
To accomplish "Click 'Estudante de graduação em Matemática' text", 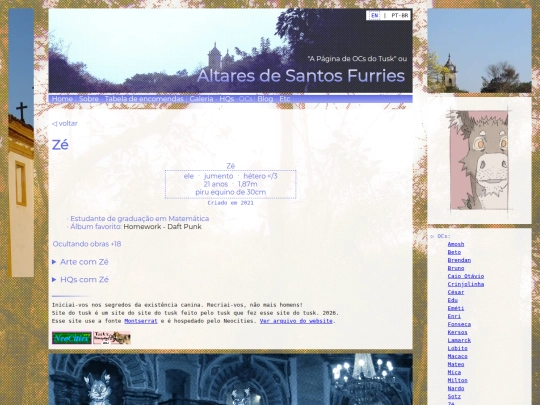I will click(139, 219).
